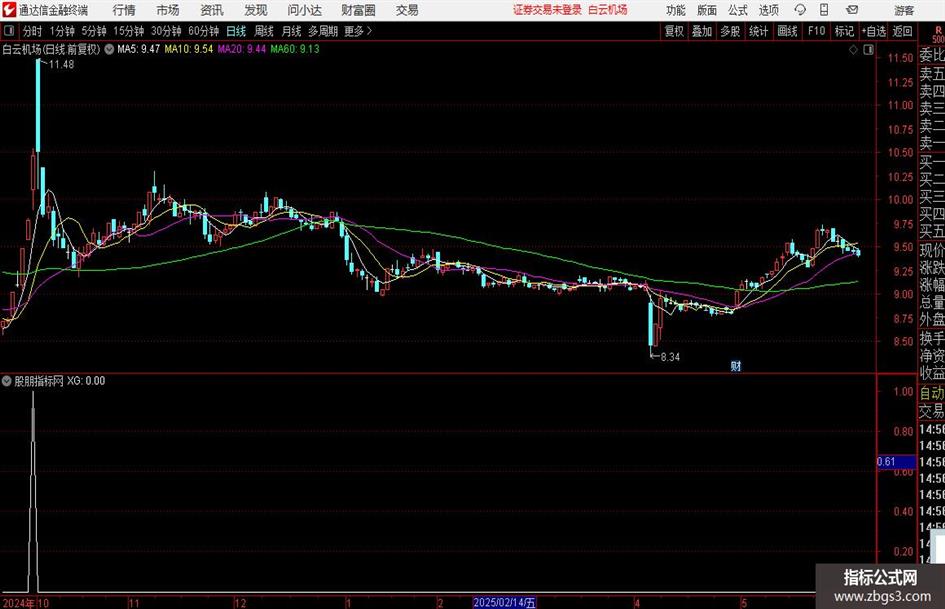Expand the MA indicator dropdown arrow
This screenshot has height=609, width=945.
coord(109,49)
